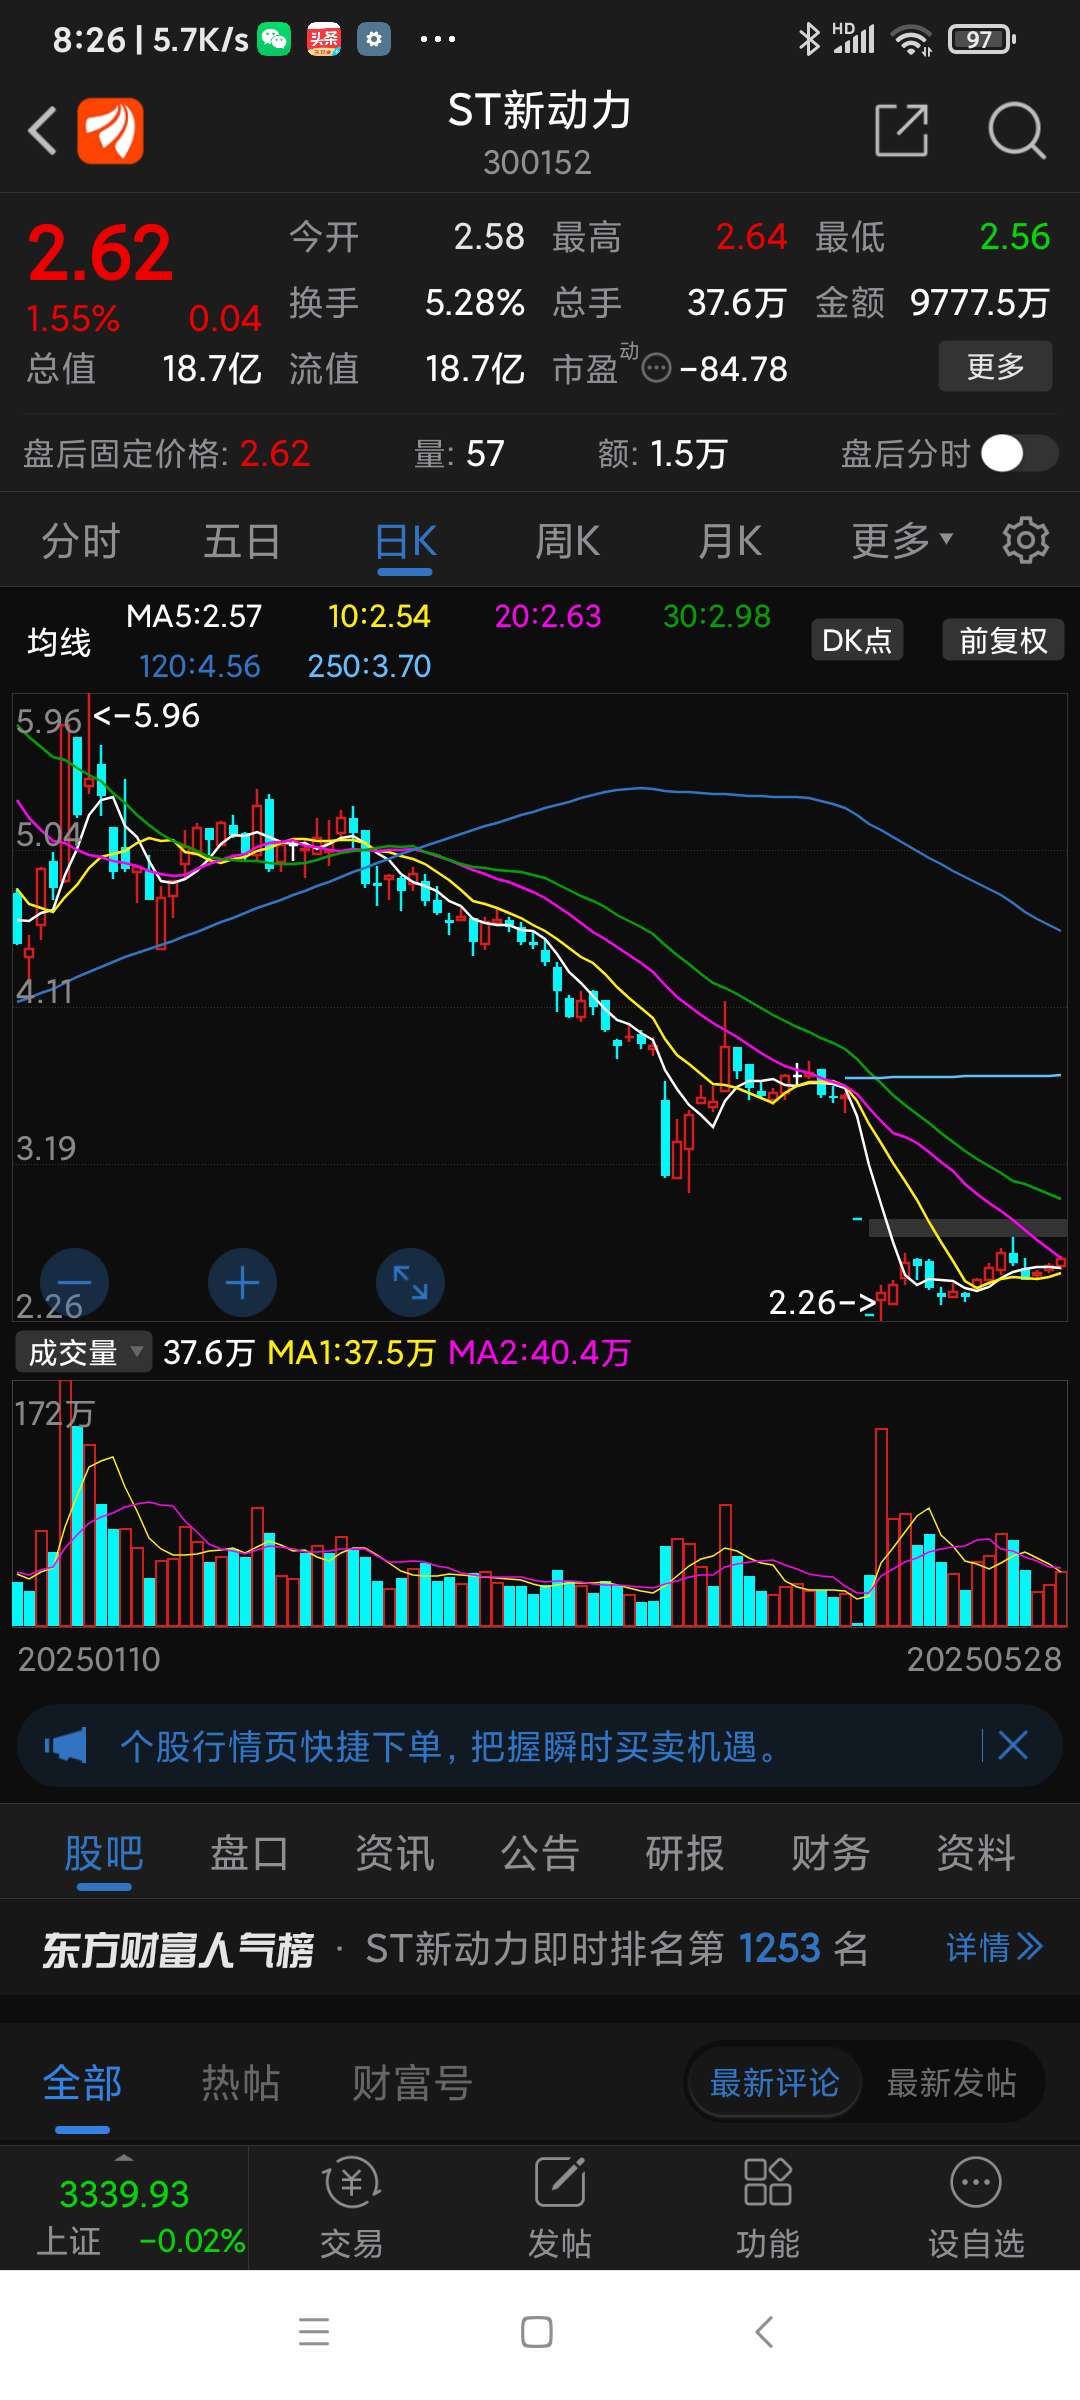Dismiss the quick order banner
1080x2400 pixels.
click(x=1013, y=1746)
